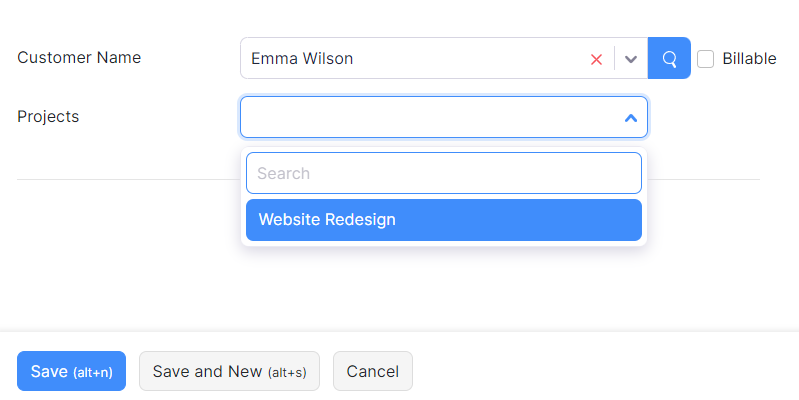The width and height of the screenshot is (799, 400).
Task: Click inside the Customer Name field
Action: coord(450,59)
